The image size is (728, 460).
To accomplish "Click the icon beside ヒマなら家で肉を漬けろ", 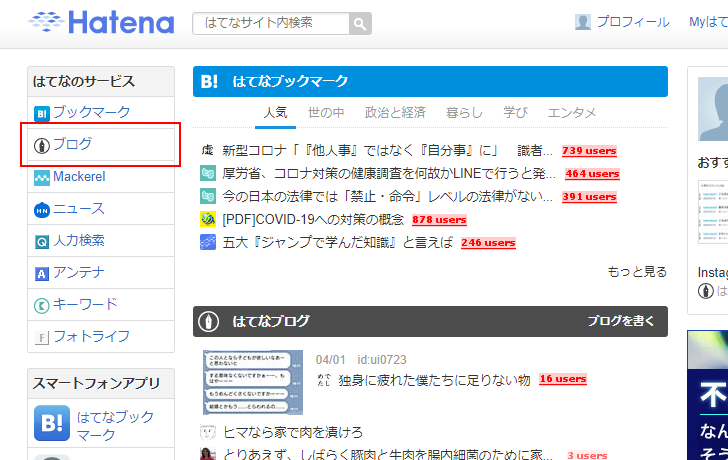I will click(208, 432).
